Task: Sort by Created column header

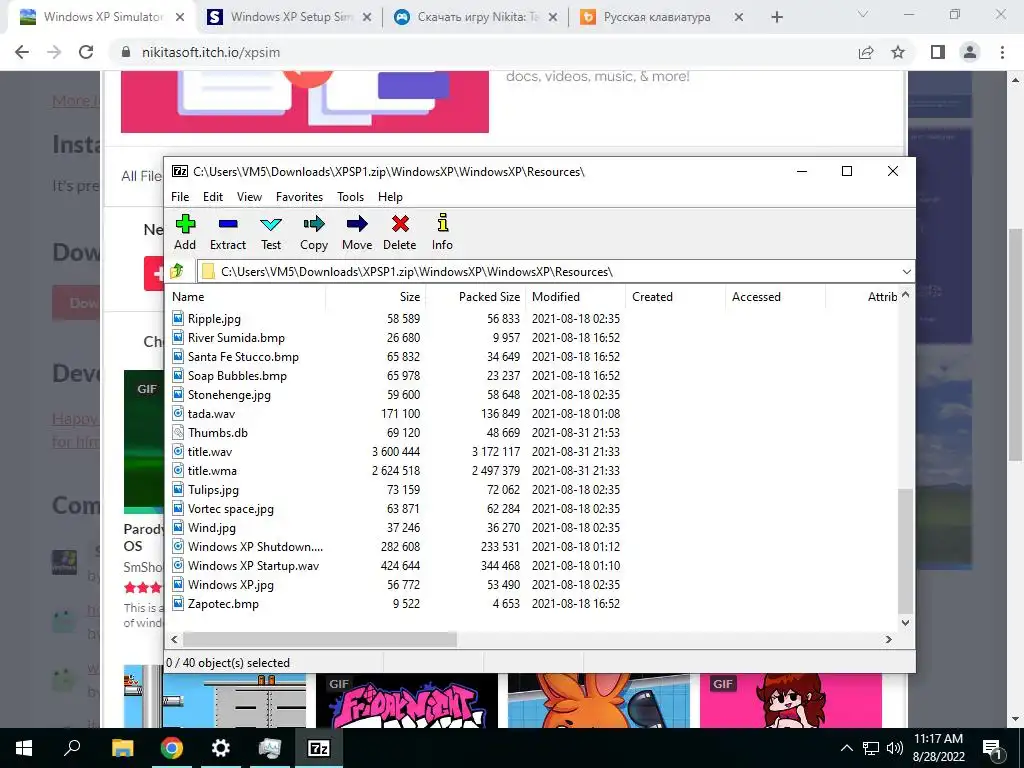Action: point(675,296)
